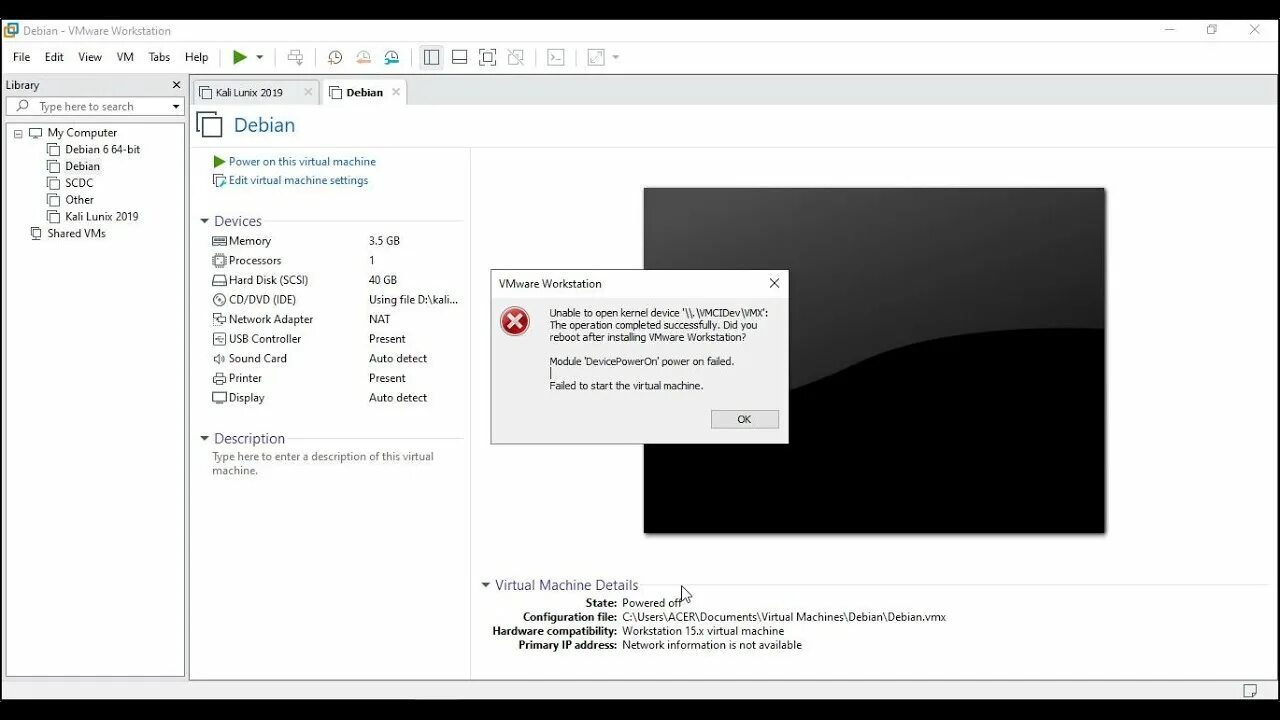Select My Computer in the library
Viewport: 1280px width, 720px height.
click(82, 132)
